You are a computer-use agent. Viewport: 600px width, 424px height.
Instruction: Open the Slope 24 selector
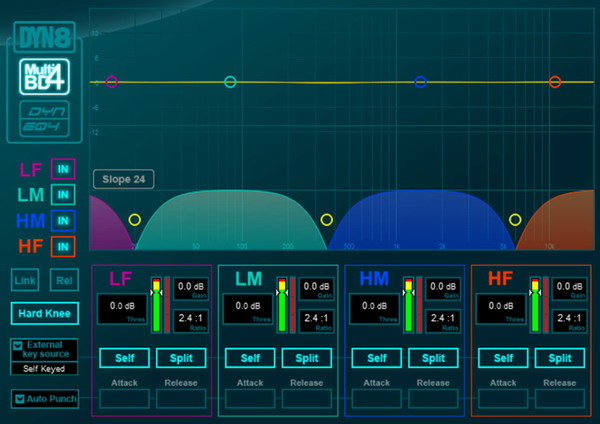click(x=124, y=180)
